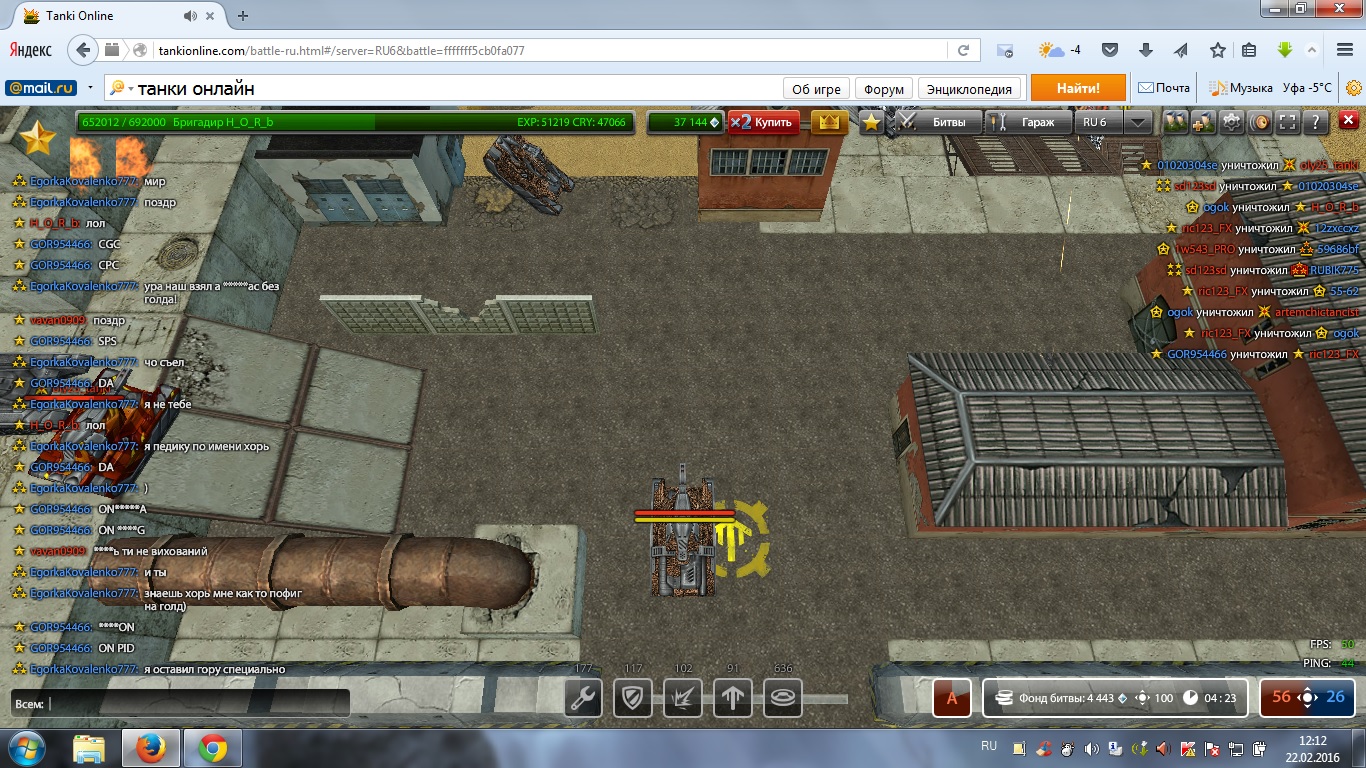Open the Firefox downloads arrow
The image size is (1366, 768).
(1146, 50)
